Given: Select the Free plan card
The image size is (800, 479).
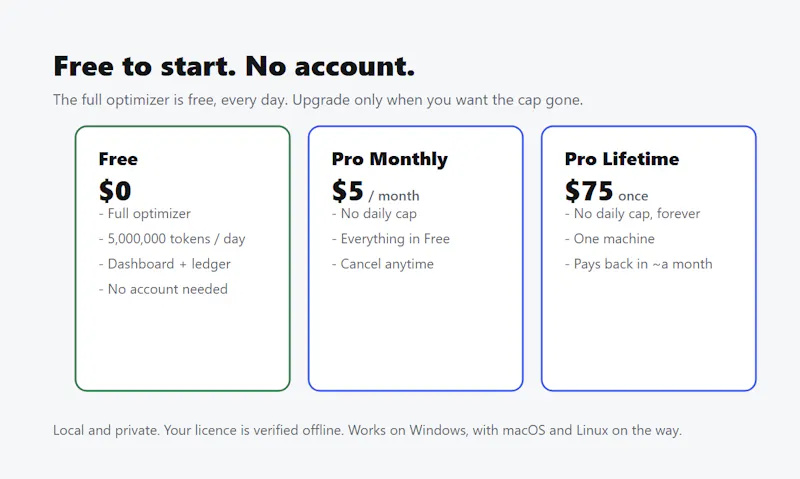Looking at the screenshot, I should pyautogui.click(x=183, y=259).
